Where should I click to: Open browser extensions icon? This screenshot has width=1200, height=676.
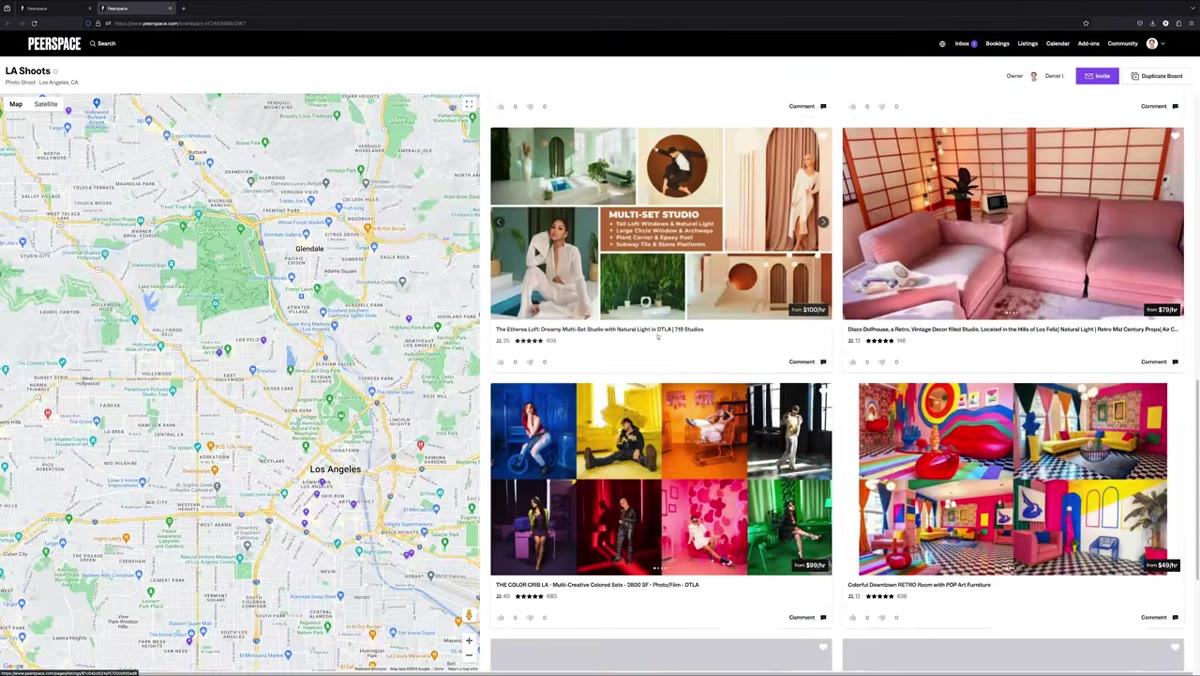point(1178,23)
